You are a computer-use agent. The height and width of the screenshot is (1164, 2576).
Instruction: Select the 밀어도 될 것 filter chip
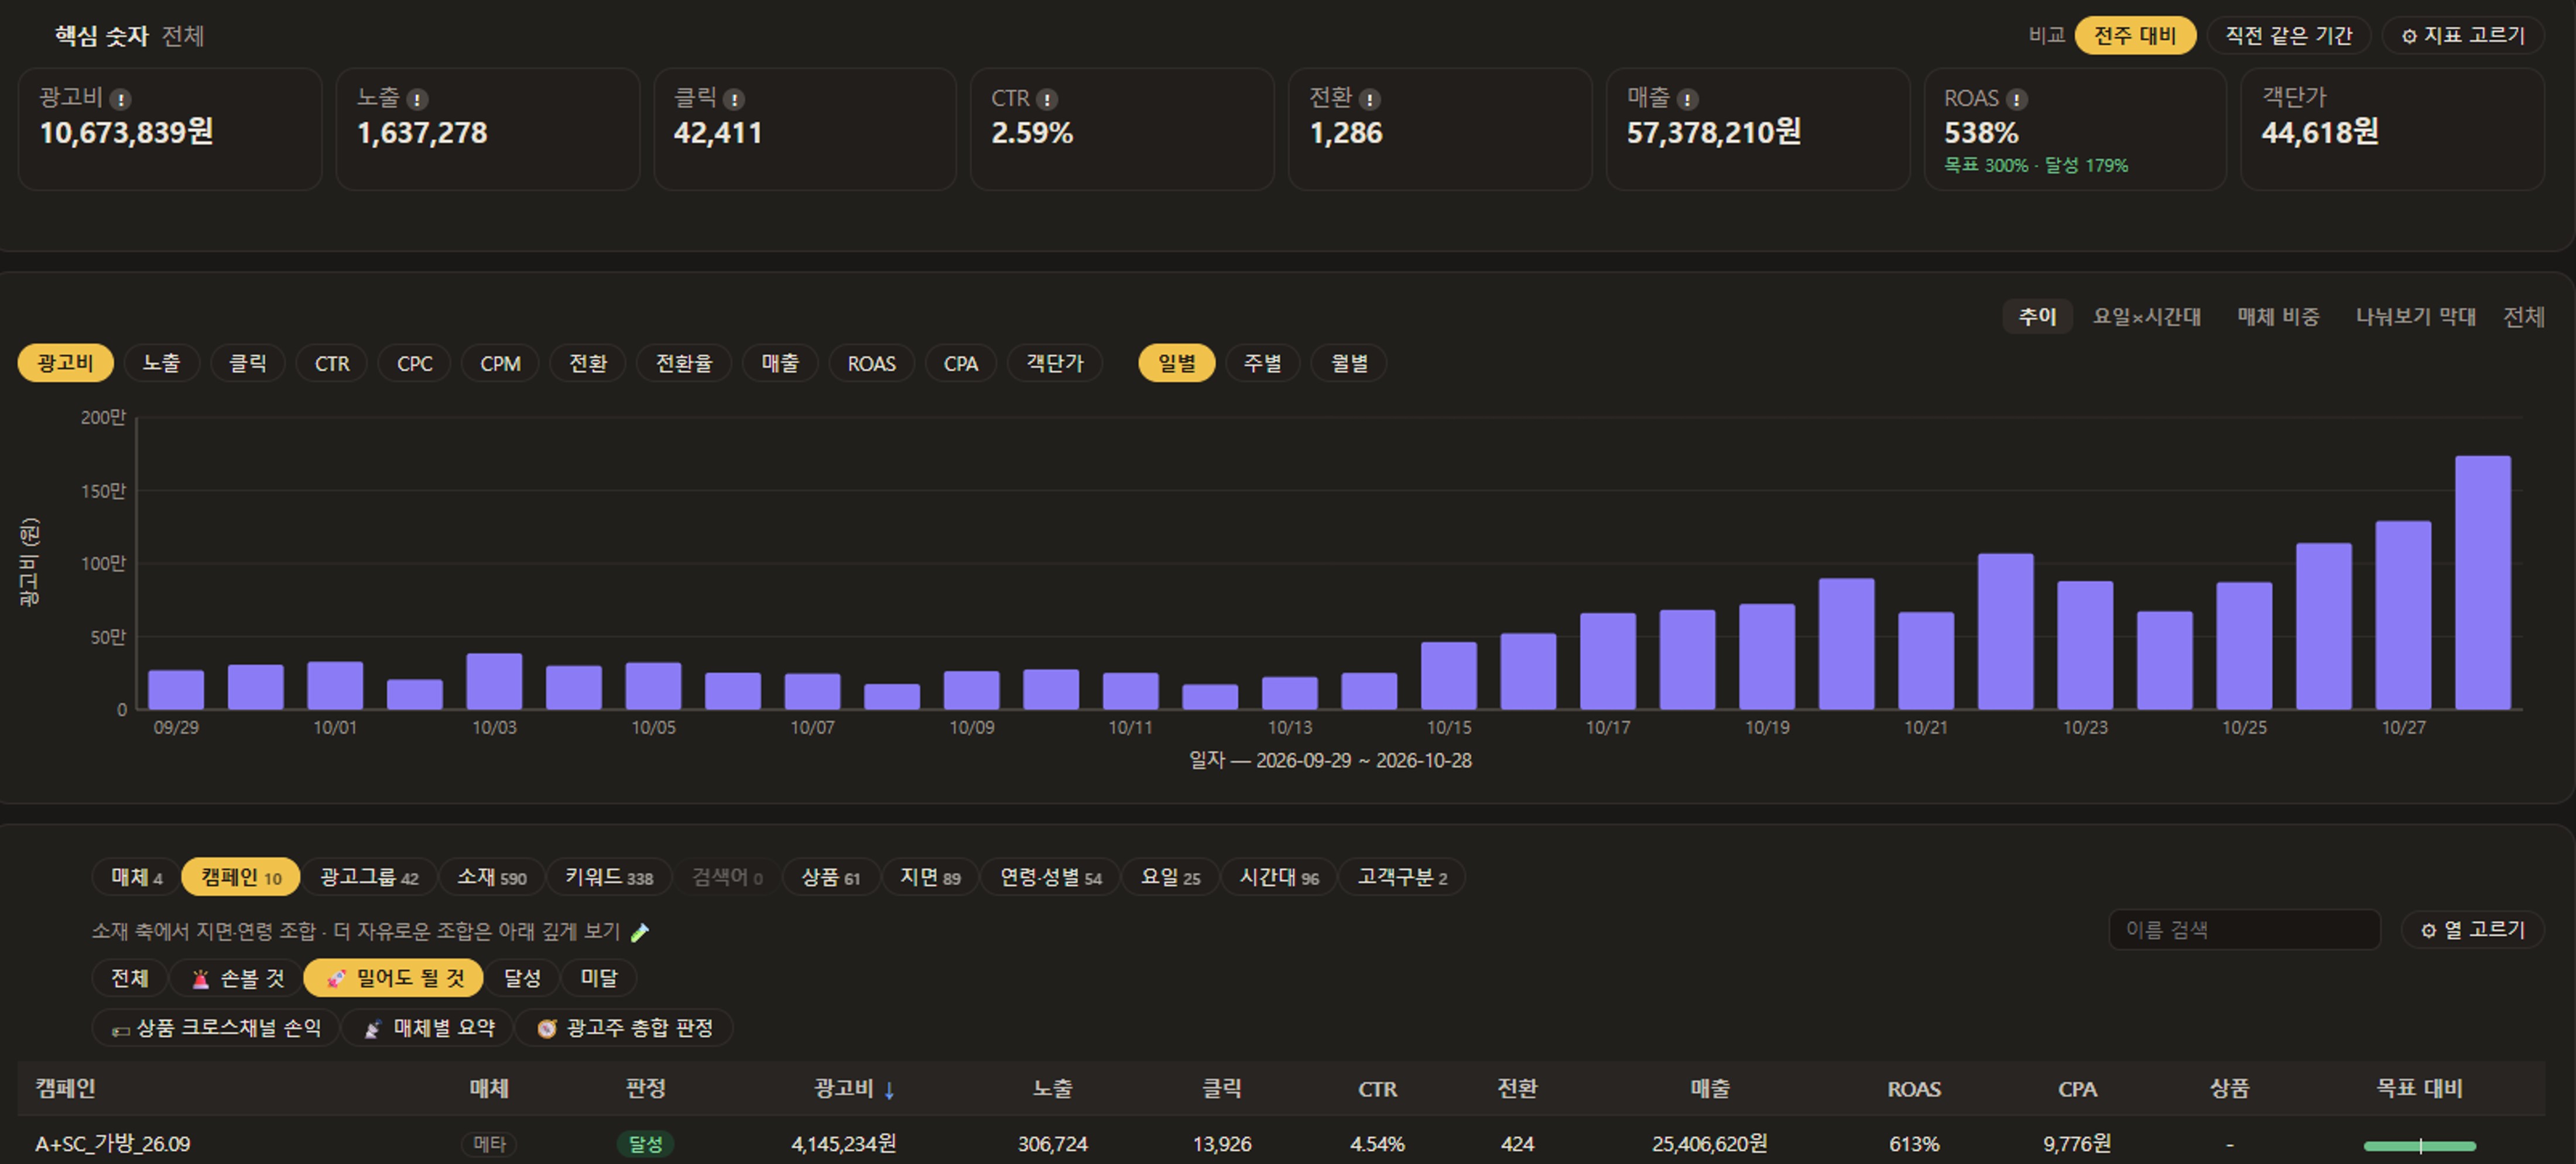[394, 978]
